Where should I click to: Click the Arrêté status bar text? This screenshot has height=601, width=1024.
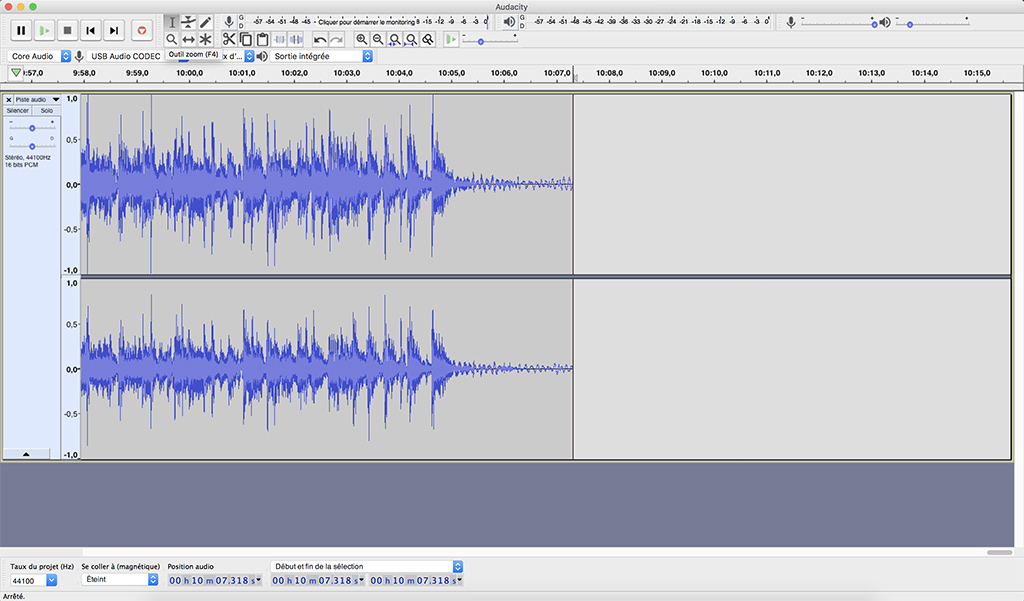click(x=14, y=596)
